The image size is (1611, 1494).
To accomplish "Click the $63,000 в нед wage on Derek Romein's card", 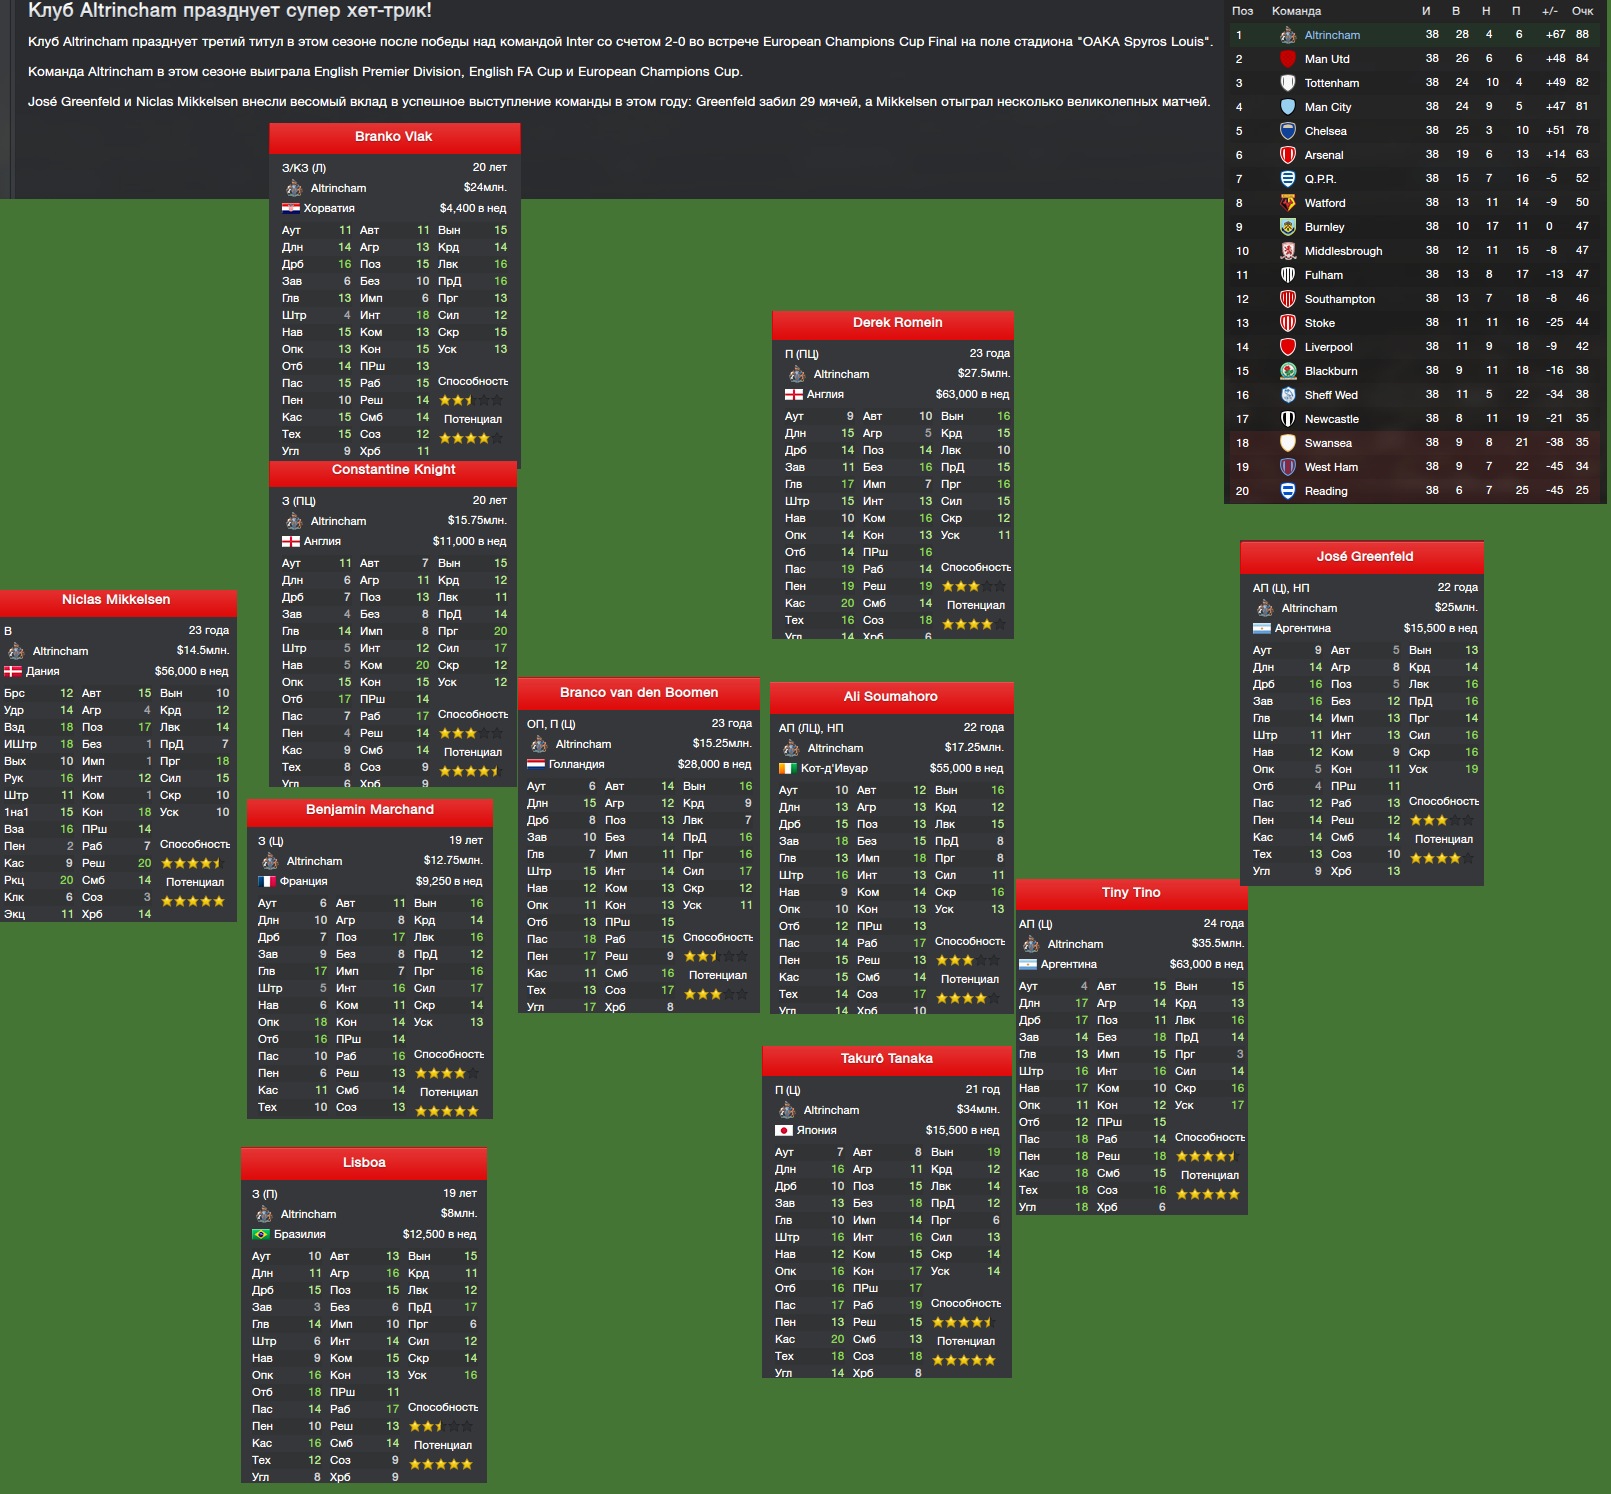I will coord(972,394).
